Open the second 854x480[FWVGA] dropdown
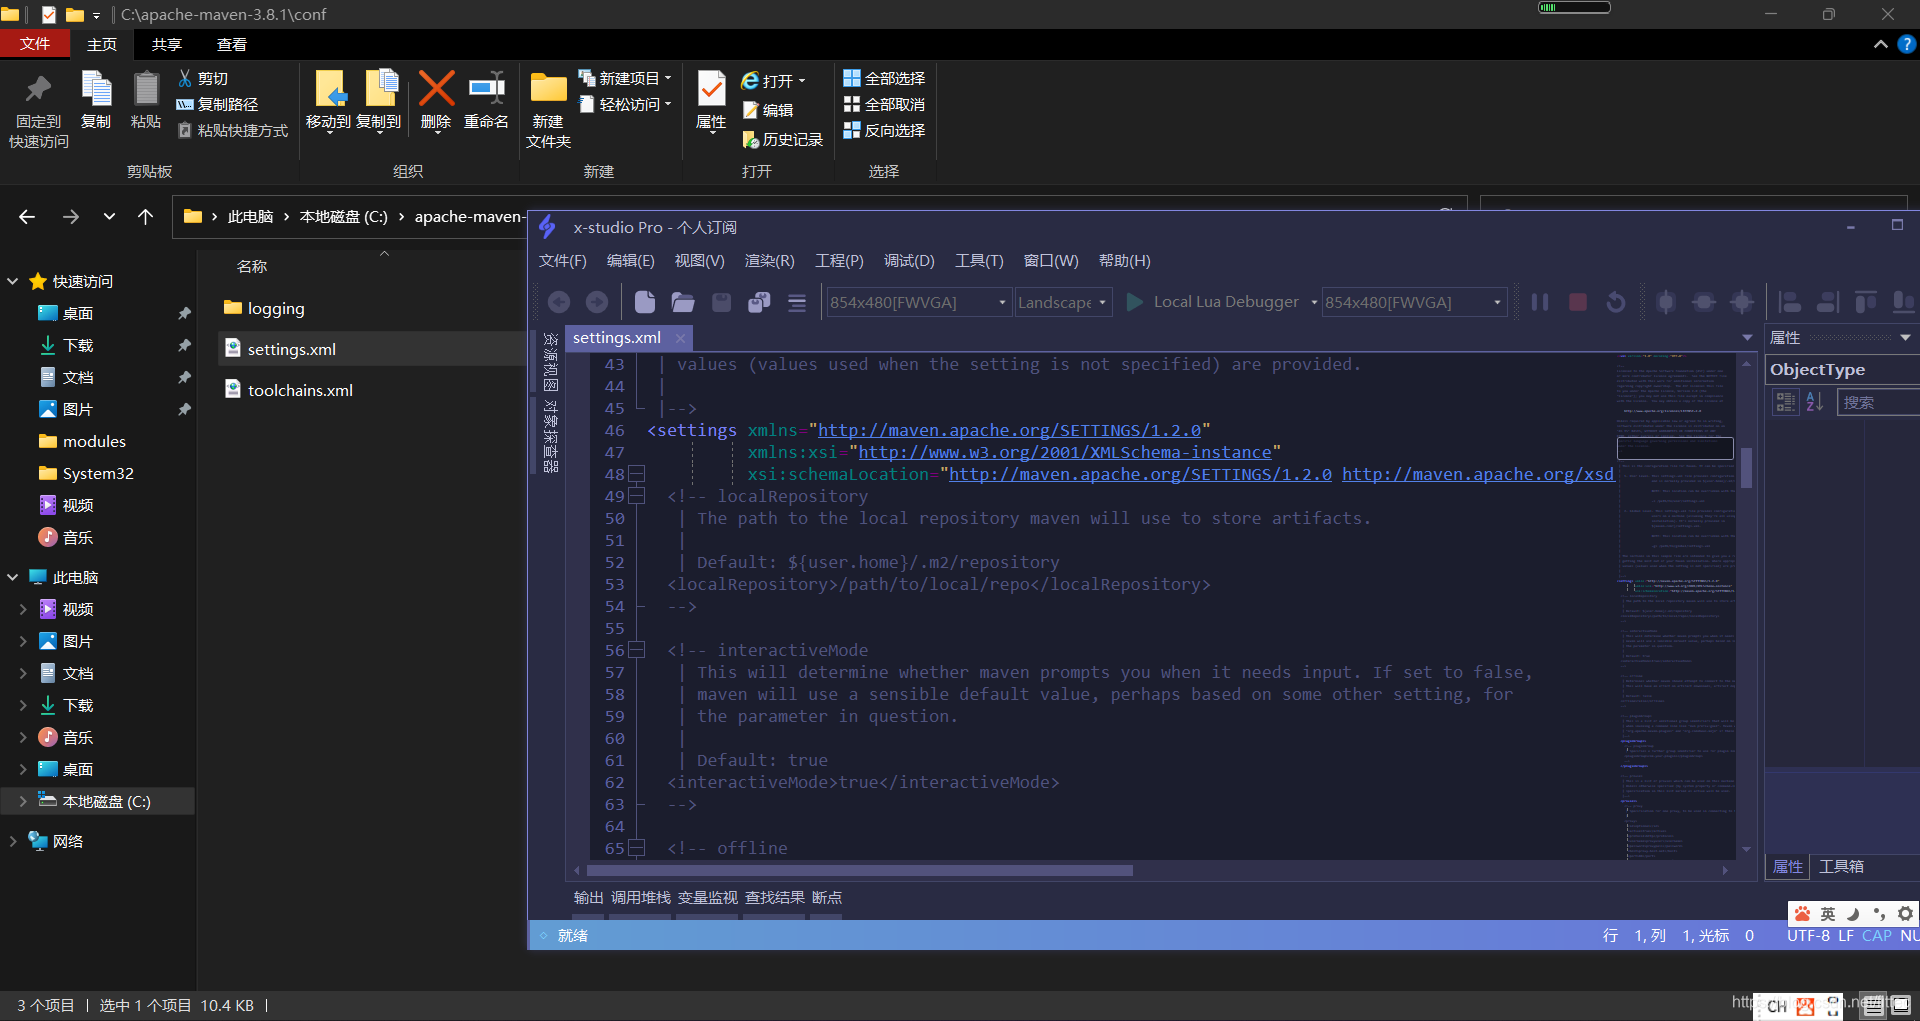1920x1021 pixels. coord(1414,302)
